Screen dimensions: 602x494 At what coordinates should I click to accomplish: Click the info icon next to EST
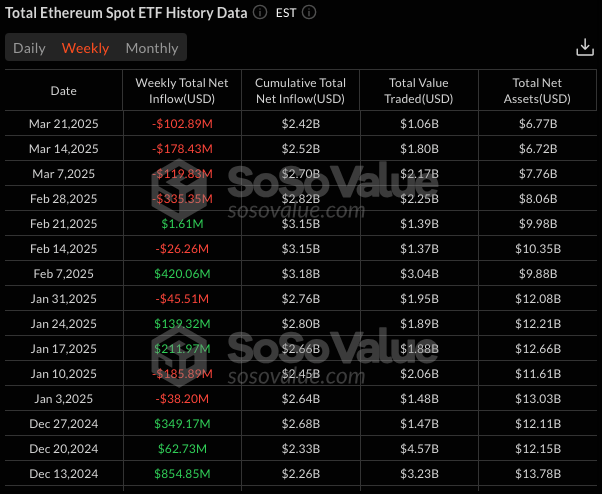(x=309, y=13)
